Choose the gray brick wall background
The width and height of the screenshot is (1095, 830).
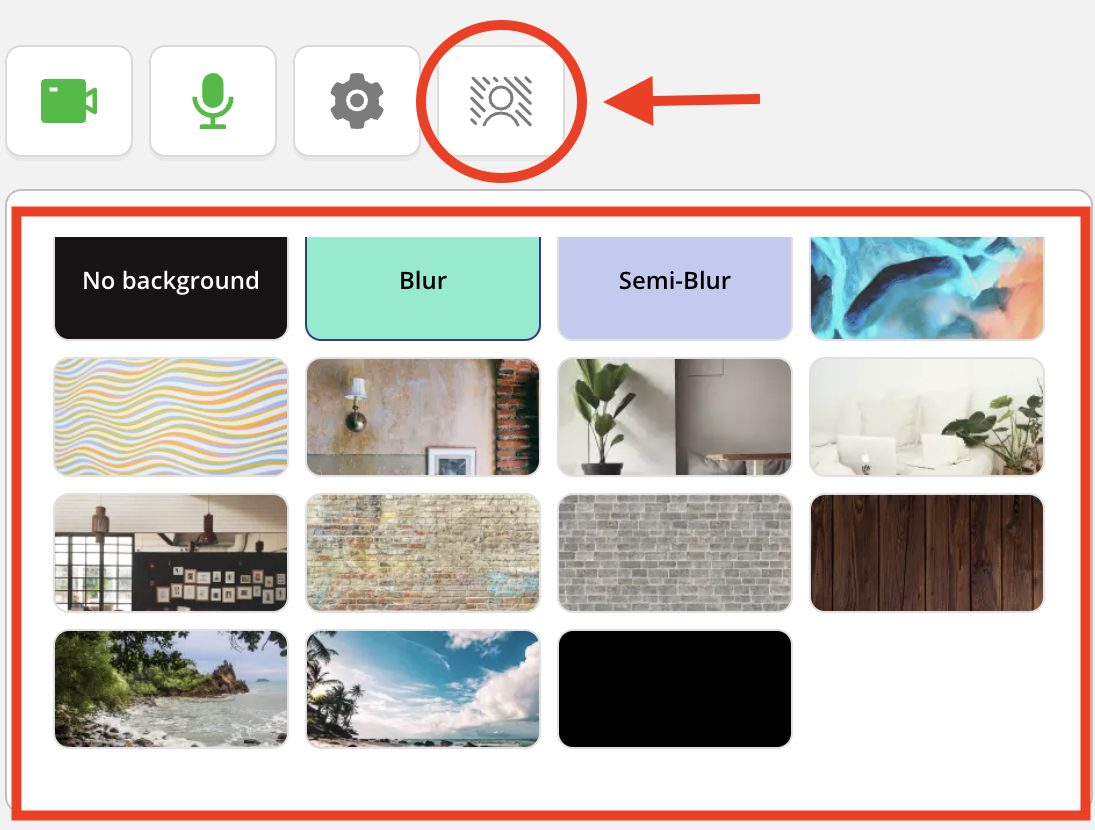[x=675, y=553]
